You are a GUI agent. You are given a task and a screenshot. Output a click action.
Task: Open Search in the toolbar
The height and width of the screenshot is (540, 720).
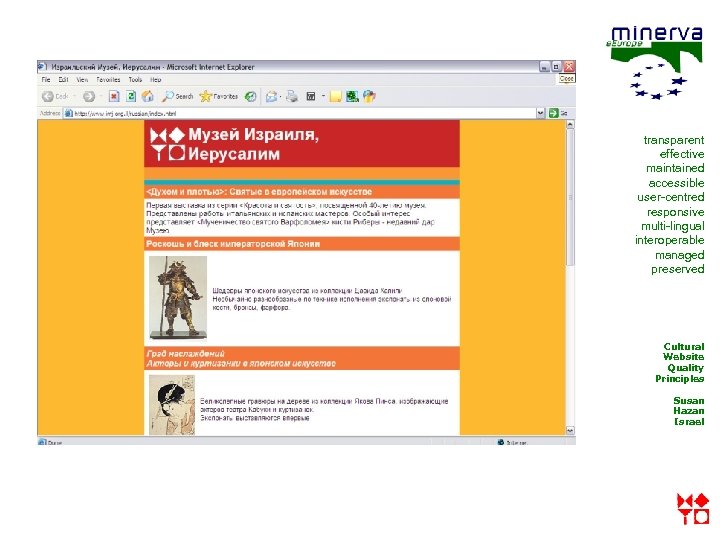coord(178,96)
